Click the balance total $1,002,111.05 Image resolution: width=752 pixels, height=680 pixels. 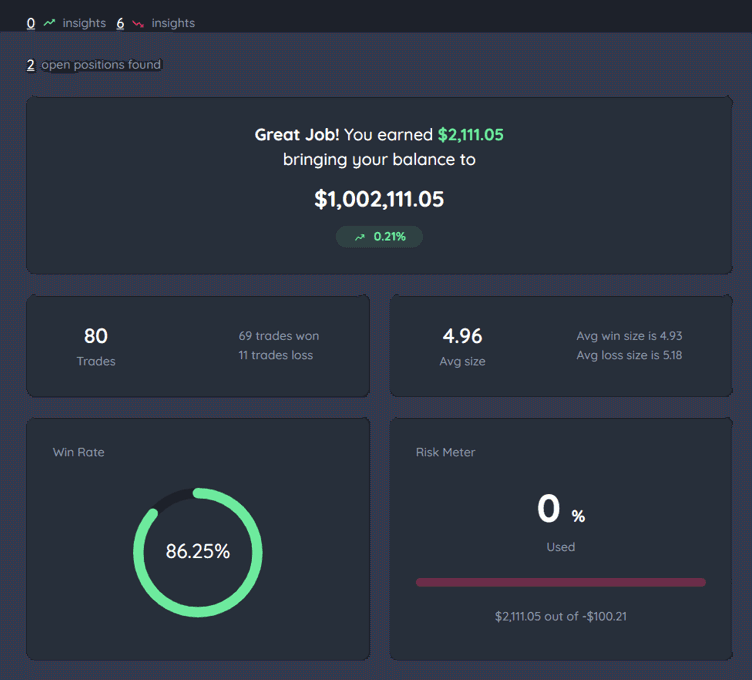click(x=379, y=199)
